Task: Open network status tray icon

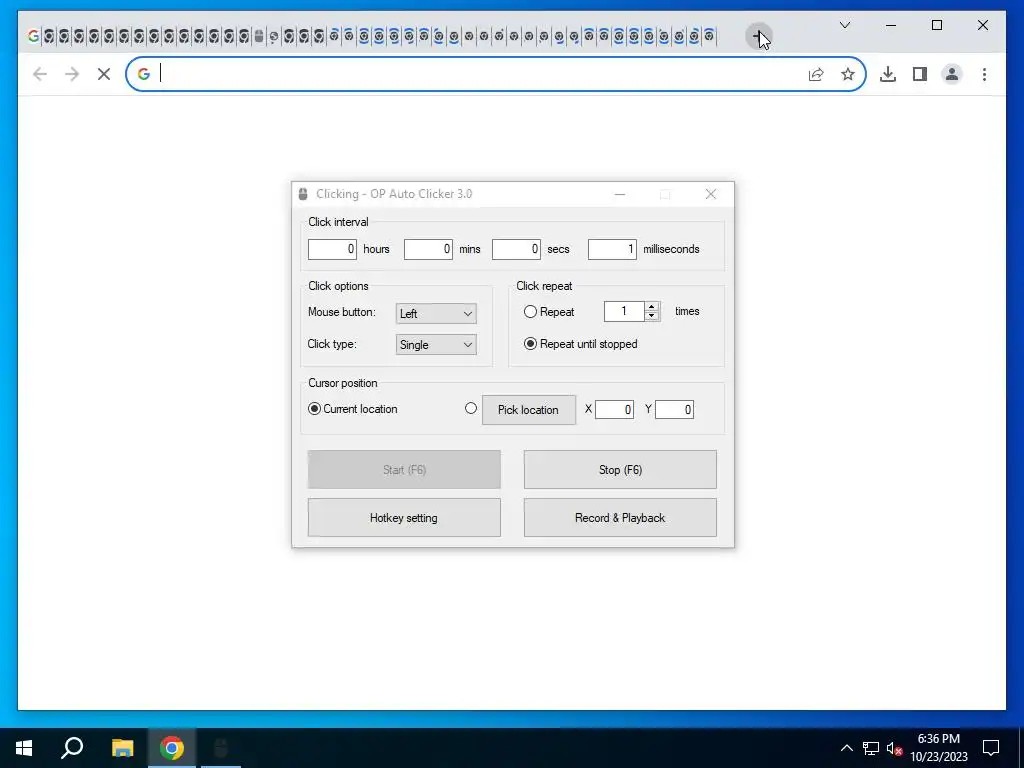Action: coord(871,748)
